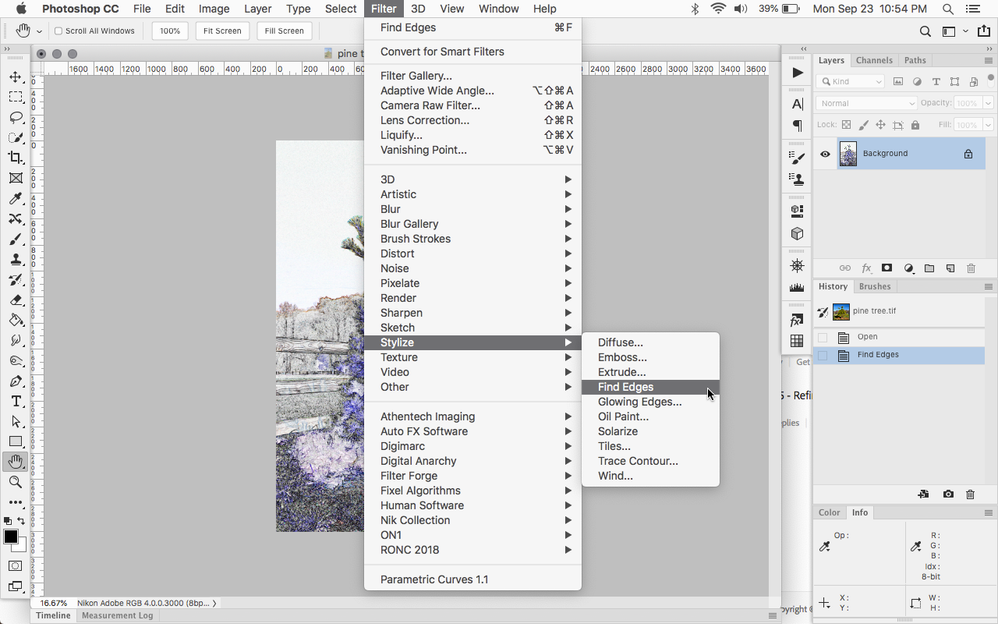
Task: Click the Actions play panel icon
Action: 797,73
